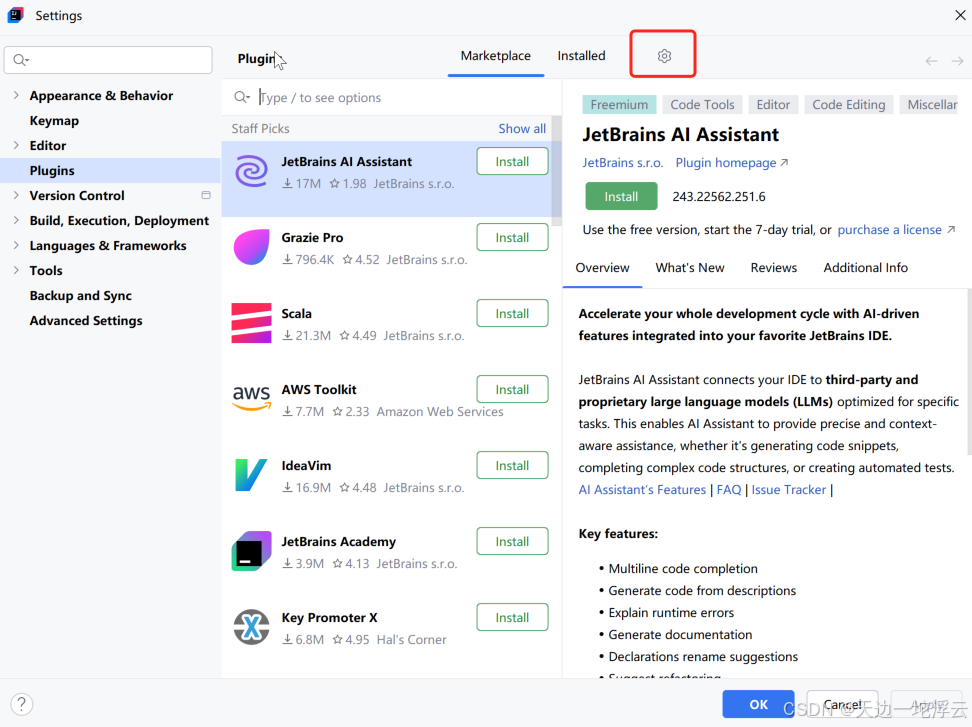Install the JetBrains Academy plugin
The width and height of the screenshot is (972, 727).
click(x=512, y=541)
